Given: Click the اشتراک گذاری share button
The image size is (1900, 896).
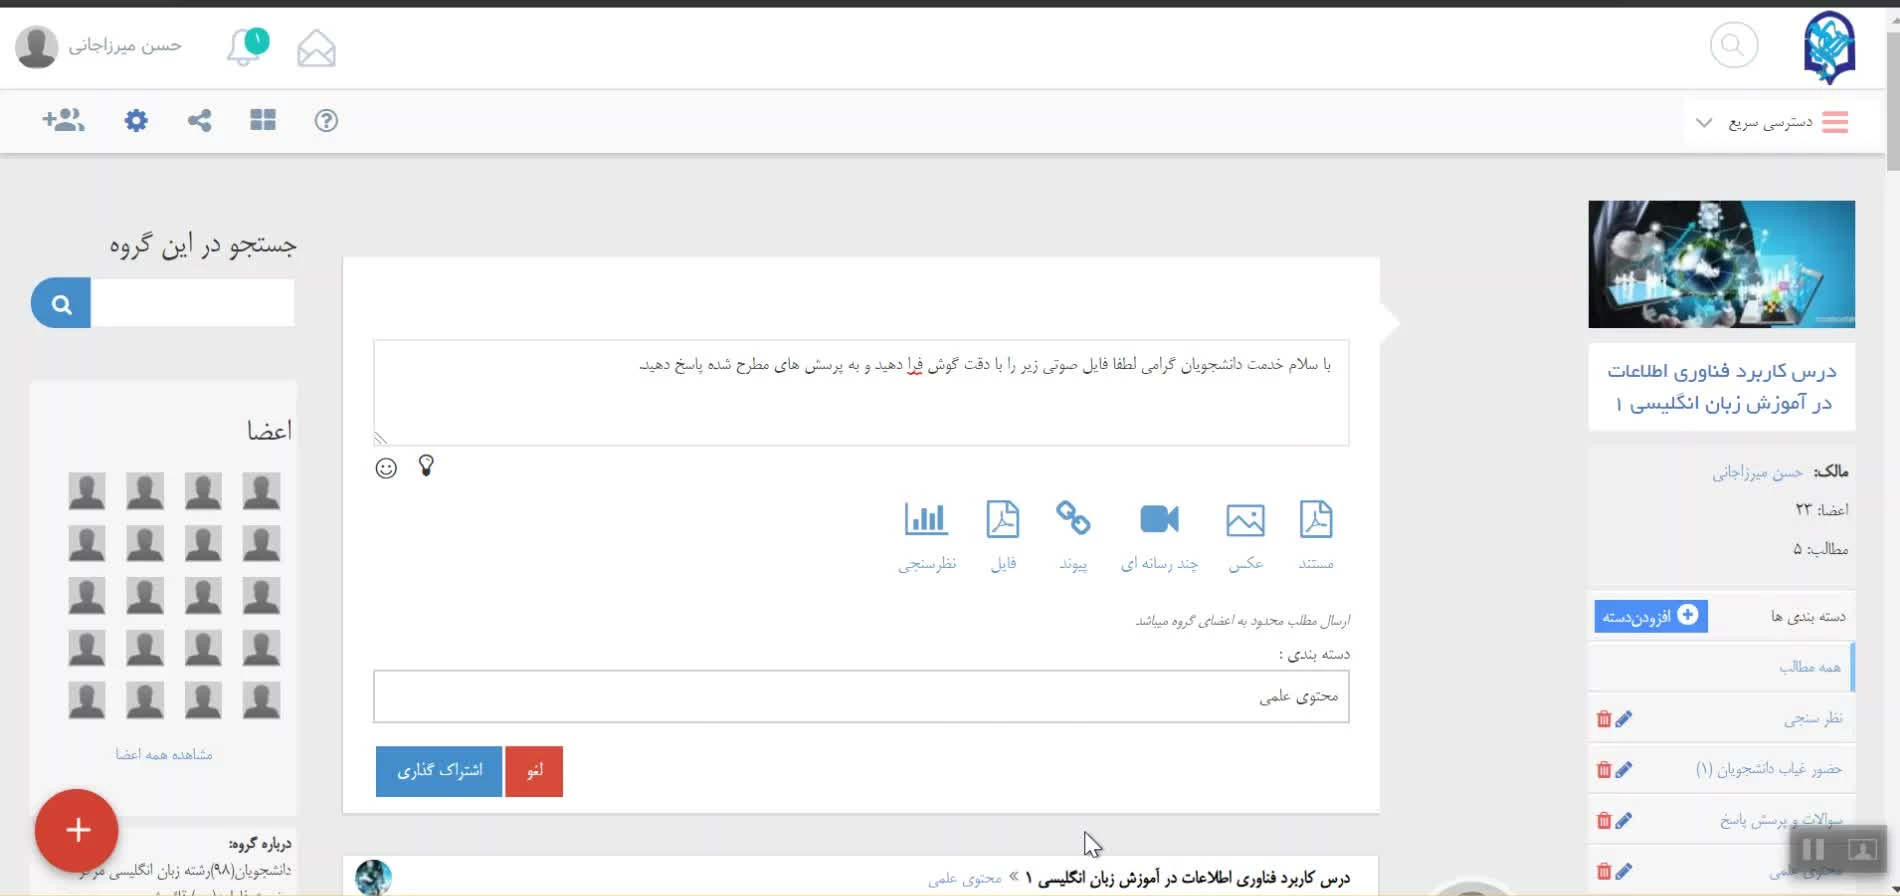Looking at the screenshot, I should click(439, 771).
